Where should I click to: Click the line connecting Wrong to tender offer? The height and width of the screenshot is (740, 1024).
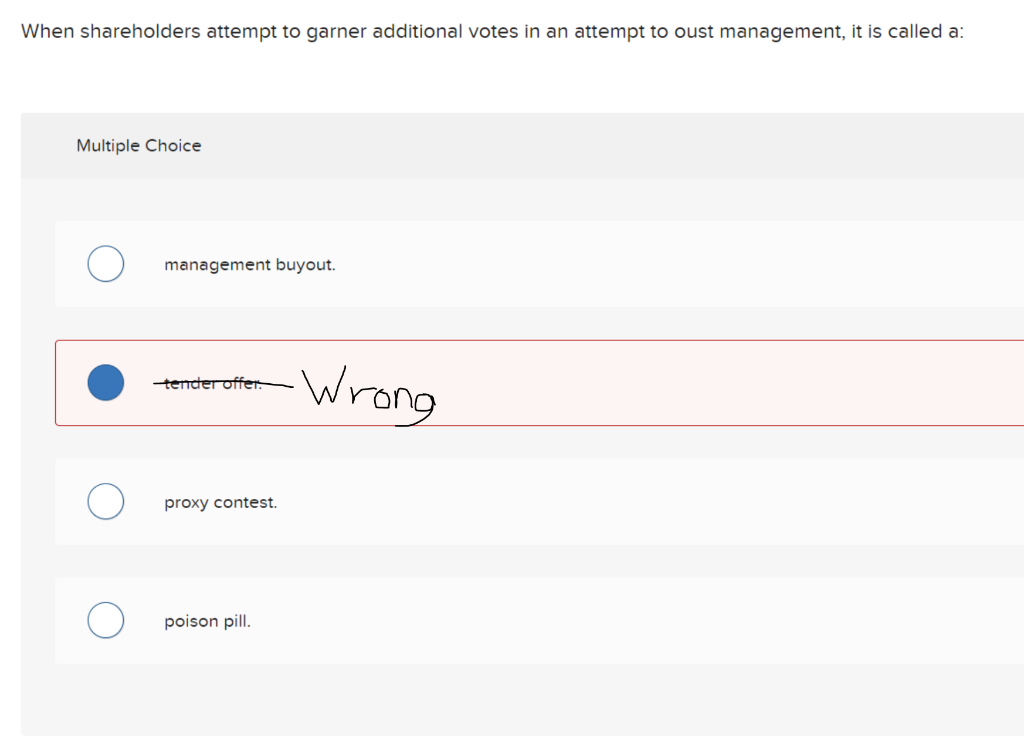coord(280,383)
